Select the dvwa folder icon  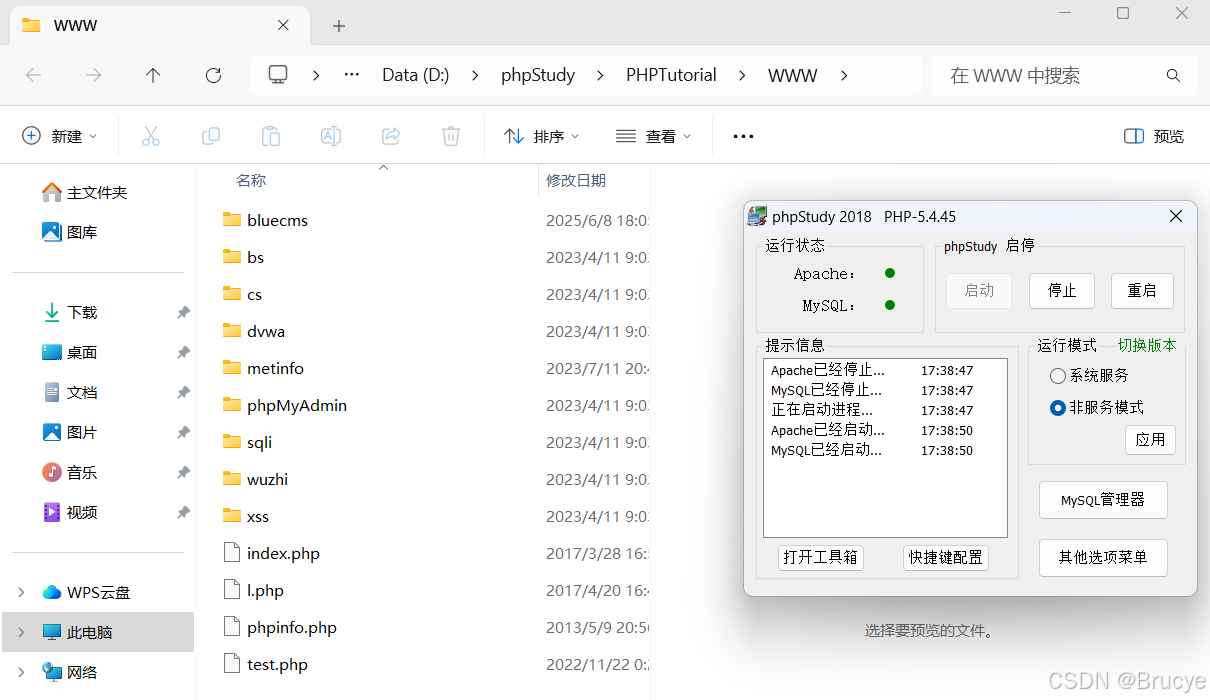tap(232, 331)
